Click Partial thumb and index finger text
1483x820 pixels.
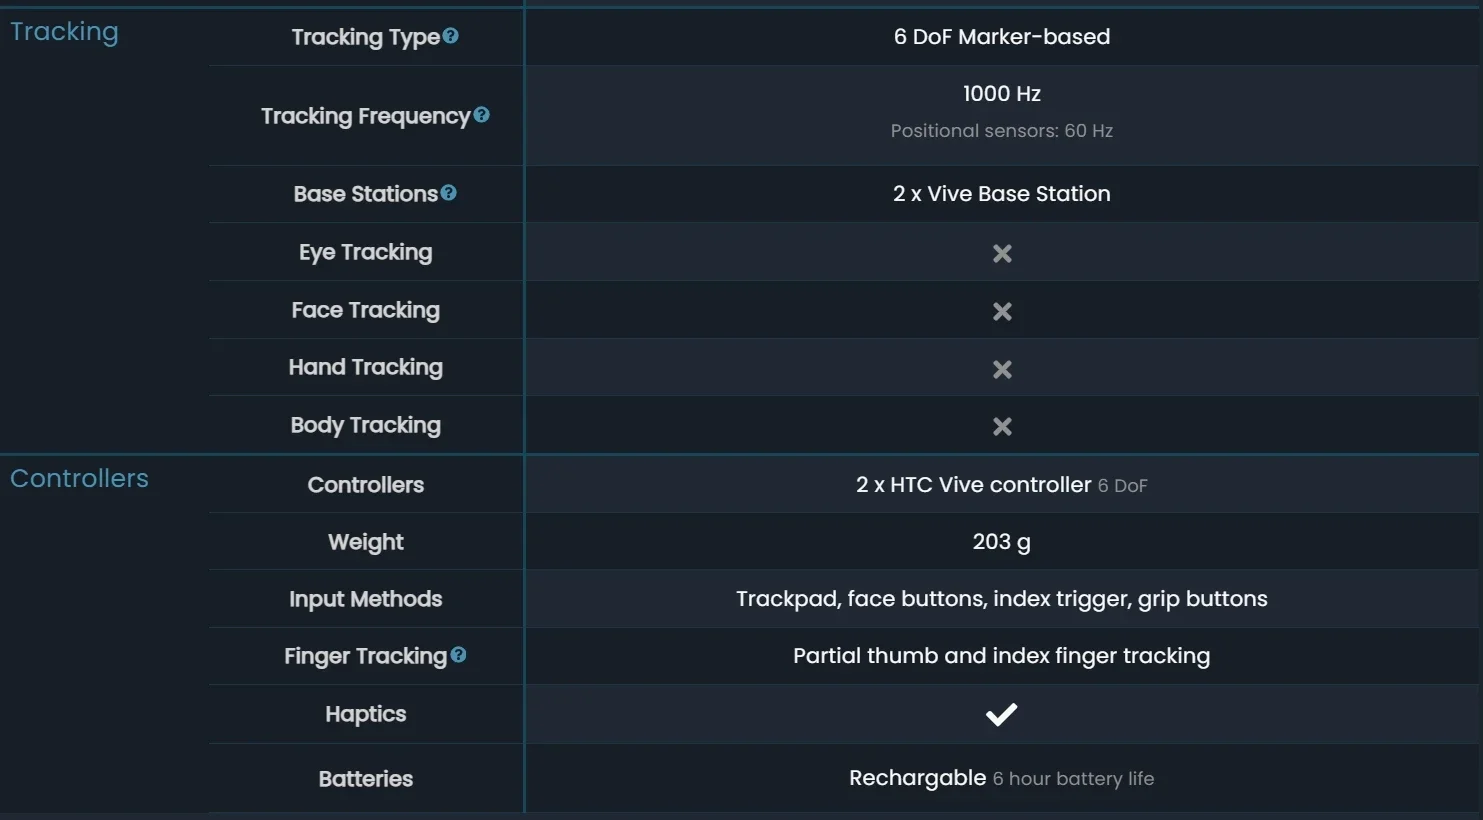1001,656
